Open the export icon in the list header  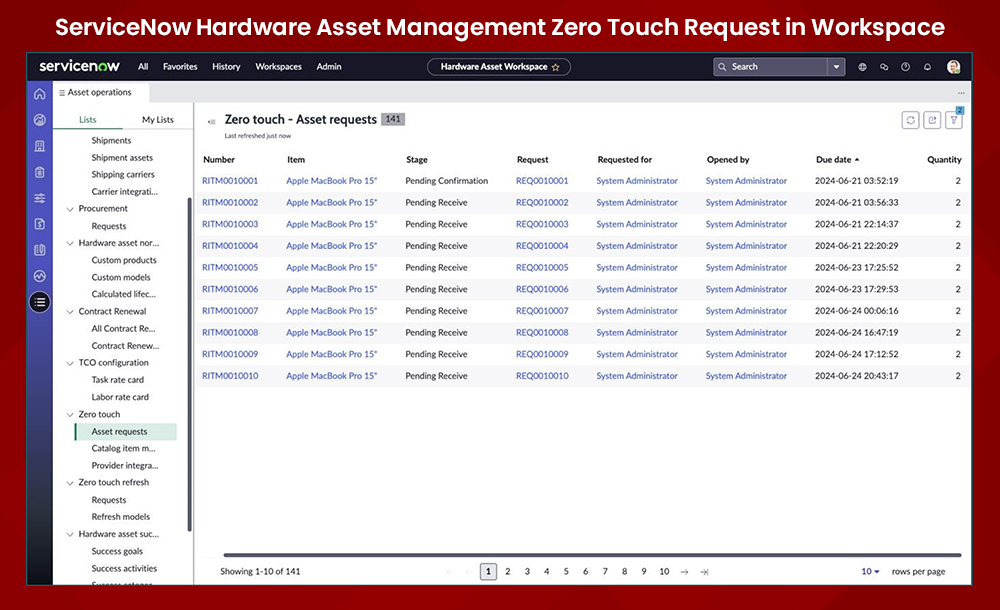click(x=932, y=119)
